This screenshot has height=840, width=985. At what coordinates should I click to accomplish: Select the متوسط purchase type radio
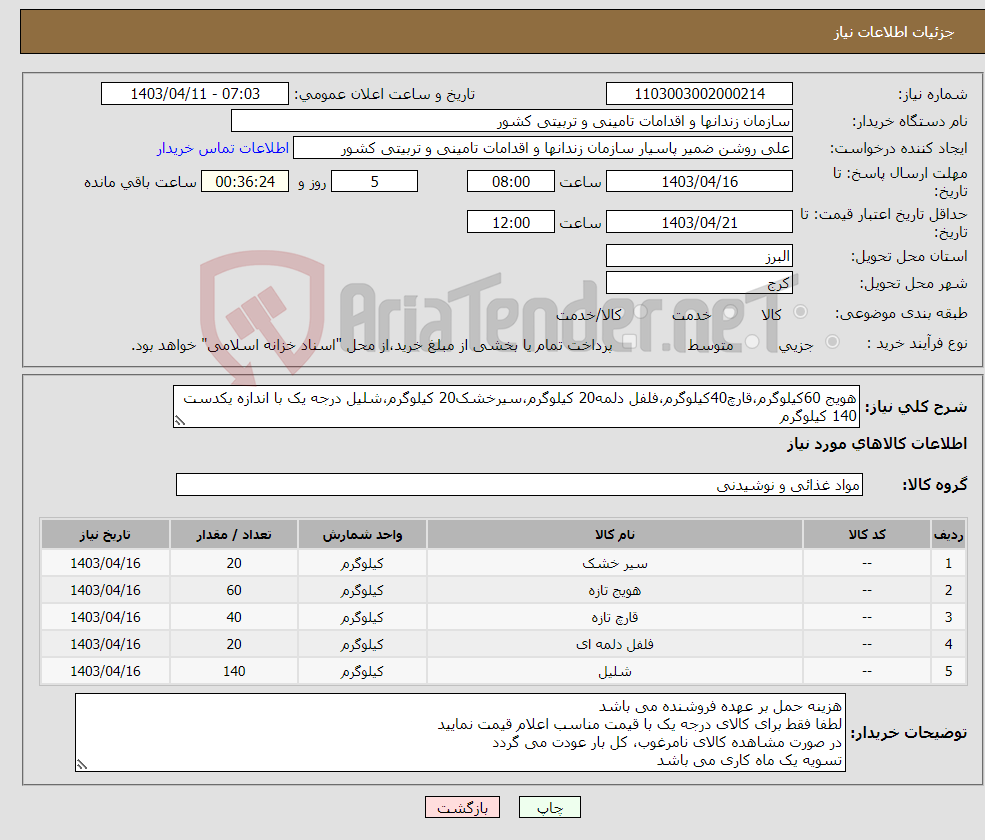[x=752, y=342]
